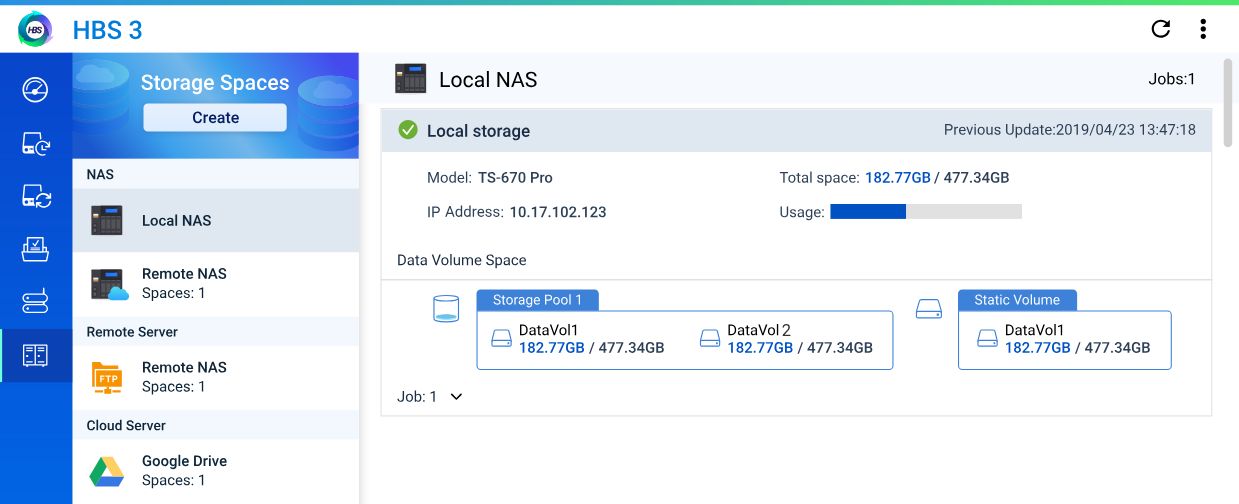The height and width of the screenshot is (504, 1239).
Task: Select Remote NAS under the NAS section
Action: [216, 284]
